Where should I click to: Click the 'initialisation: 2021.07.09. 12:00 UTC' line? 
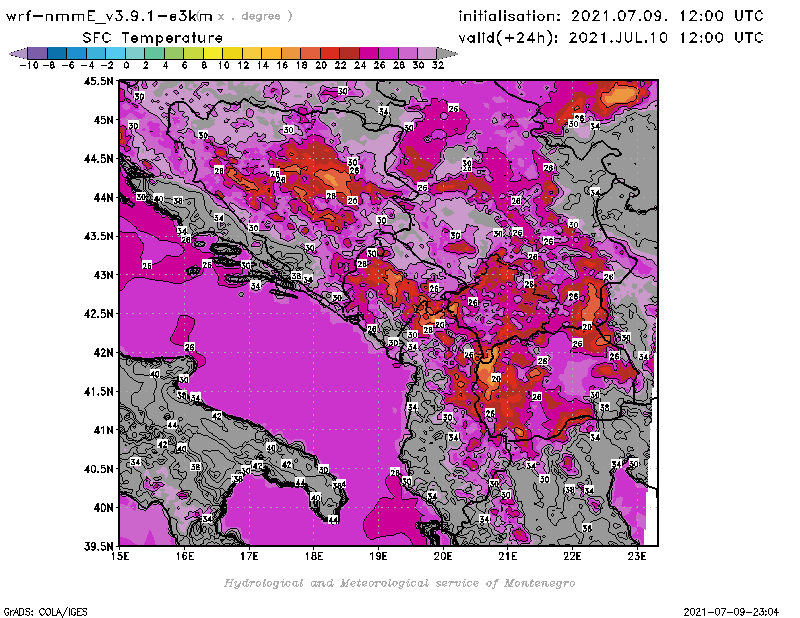611,16
